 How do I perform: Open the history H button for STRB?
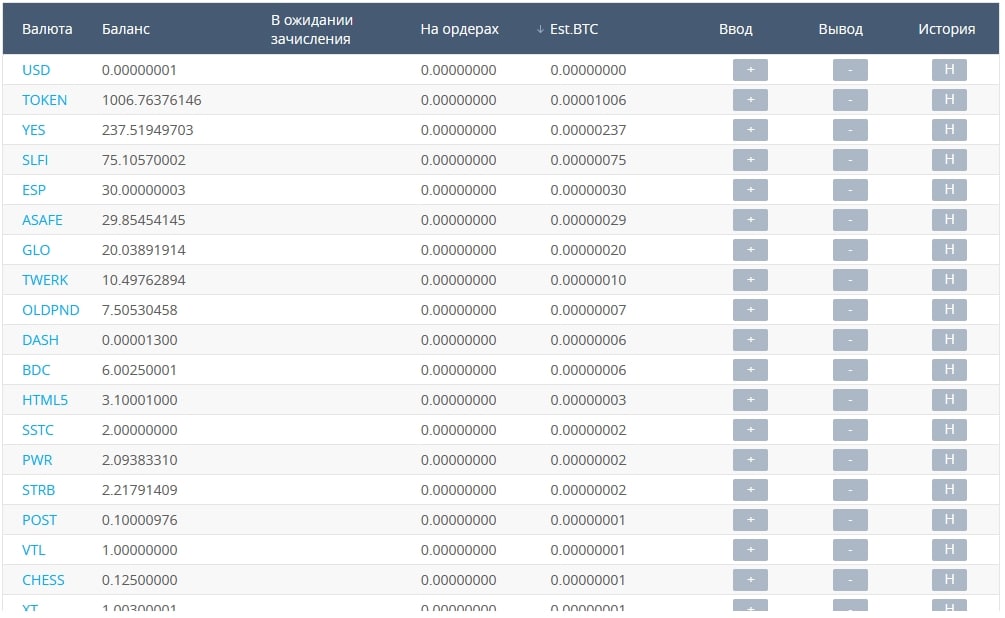(x=949, y=490)
